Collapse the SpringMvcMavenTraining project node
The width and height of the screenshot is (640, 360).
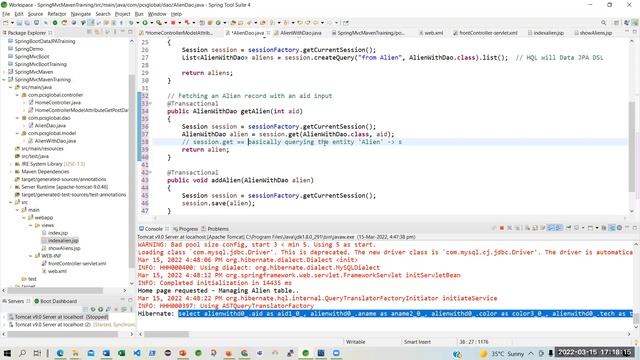point(4,80)
